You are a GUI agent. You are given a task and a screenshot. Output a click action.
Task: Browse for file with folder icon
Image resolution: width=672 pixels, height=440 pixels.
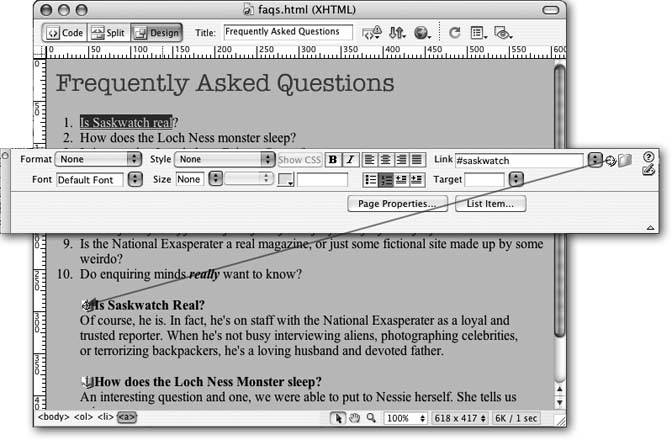click(x=625, y=161)
